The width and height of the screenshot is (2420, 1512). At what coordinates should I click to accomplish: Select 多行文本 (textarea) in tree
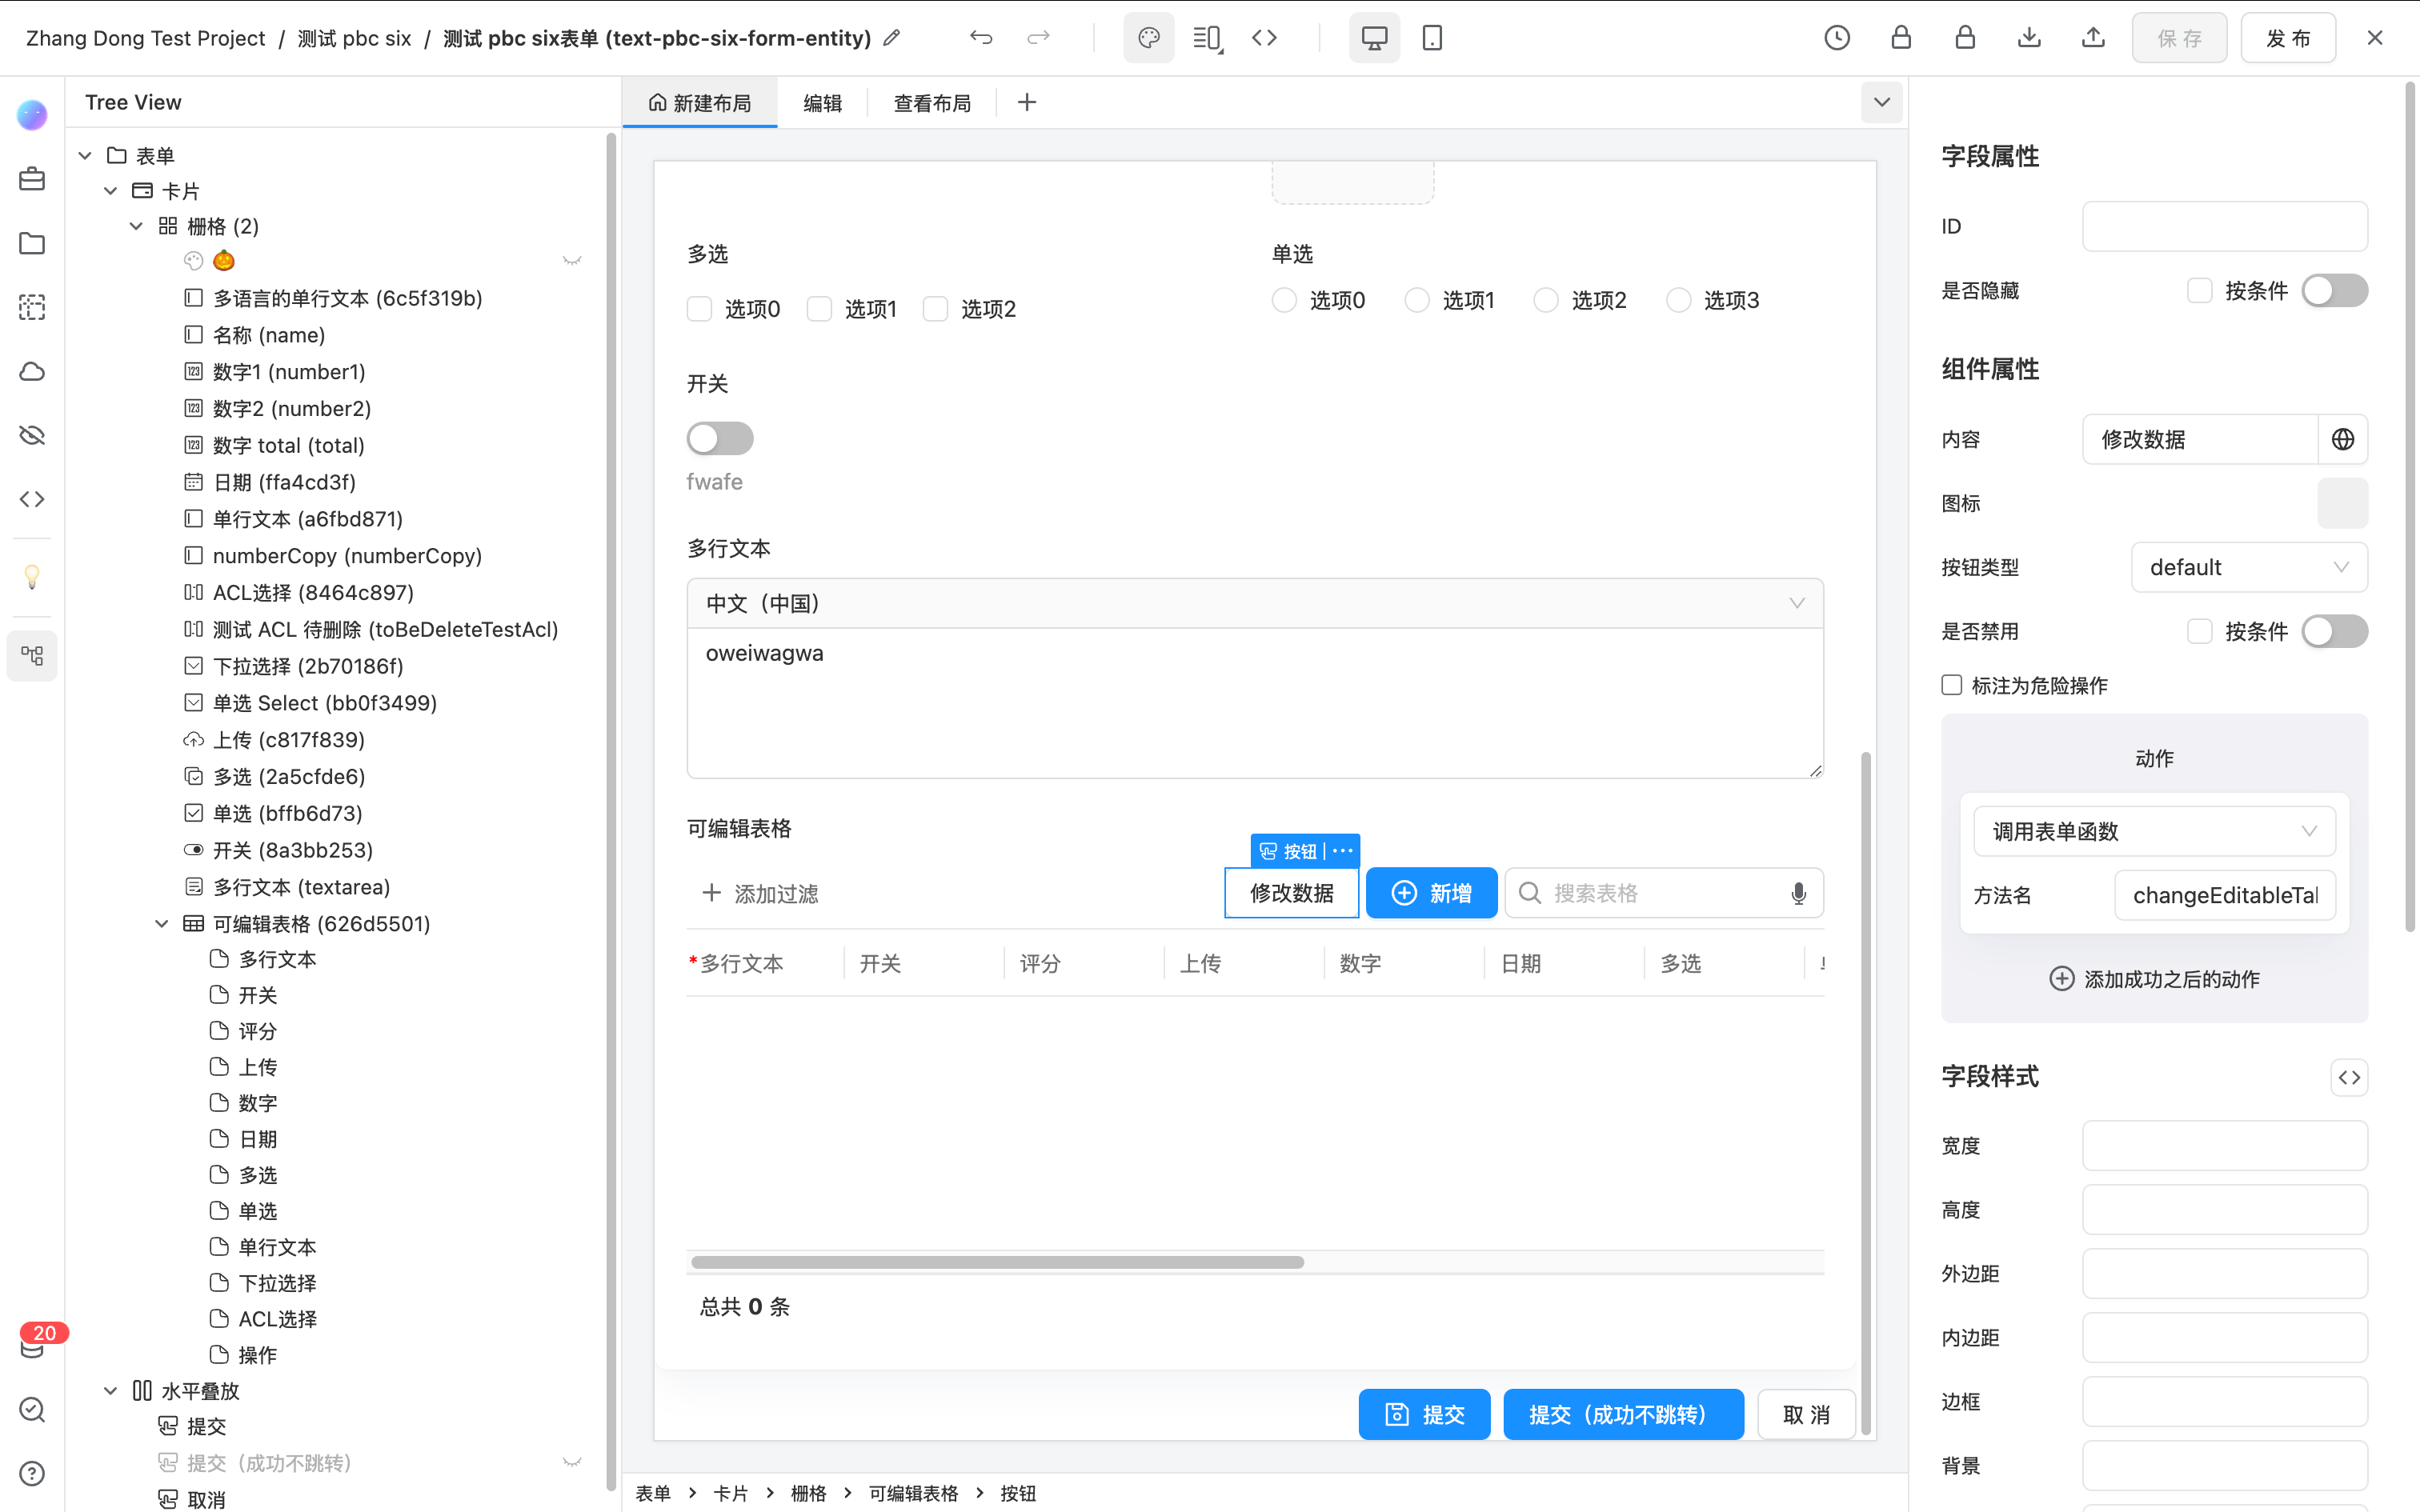click(x=301, y=887)
